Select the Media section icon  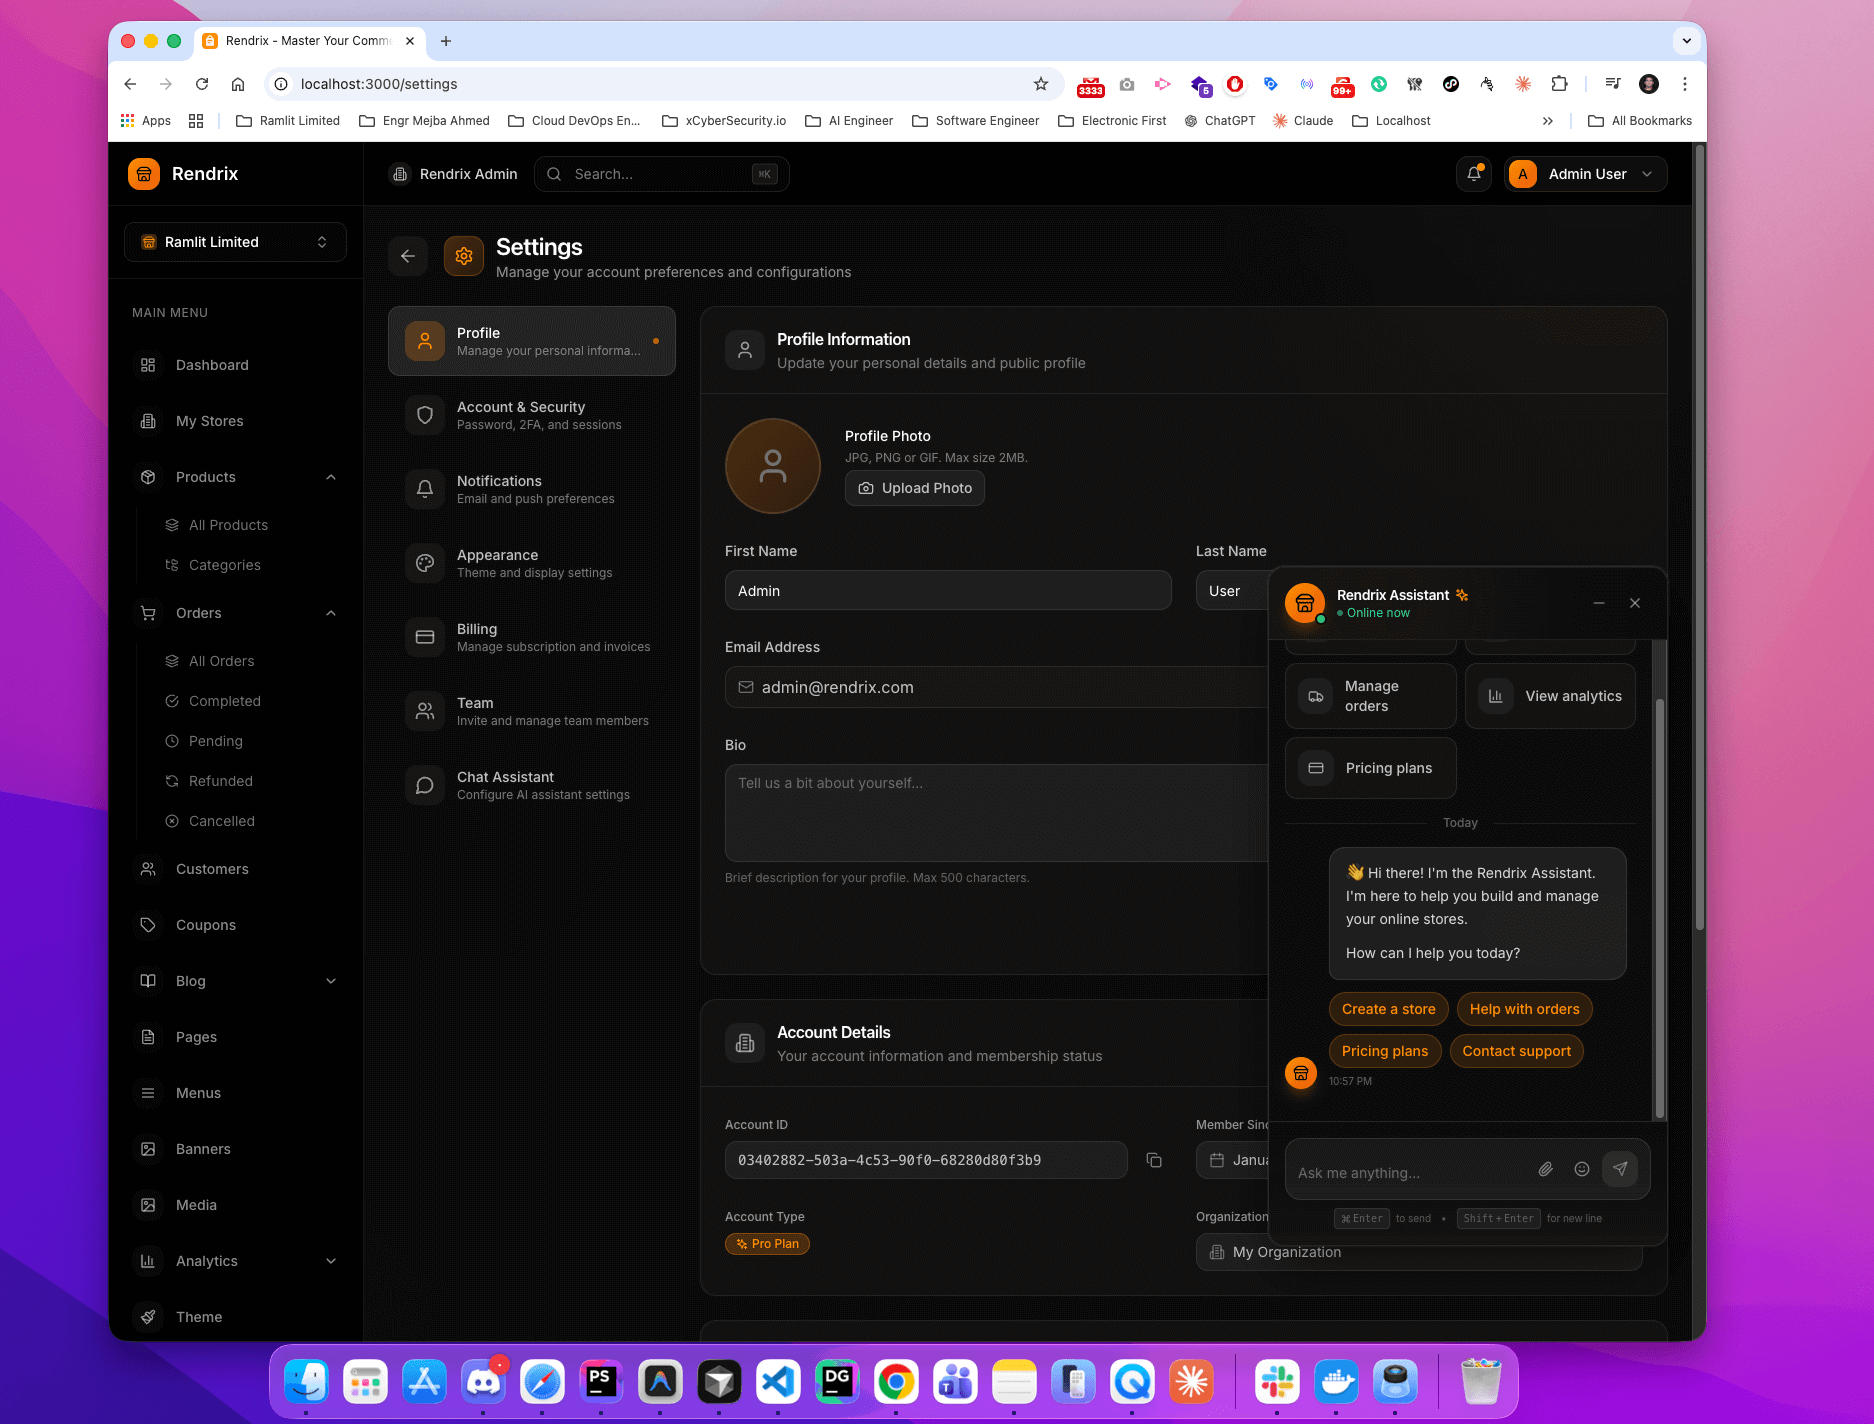pos(148,1205)
